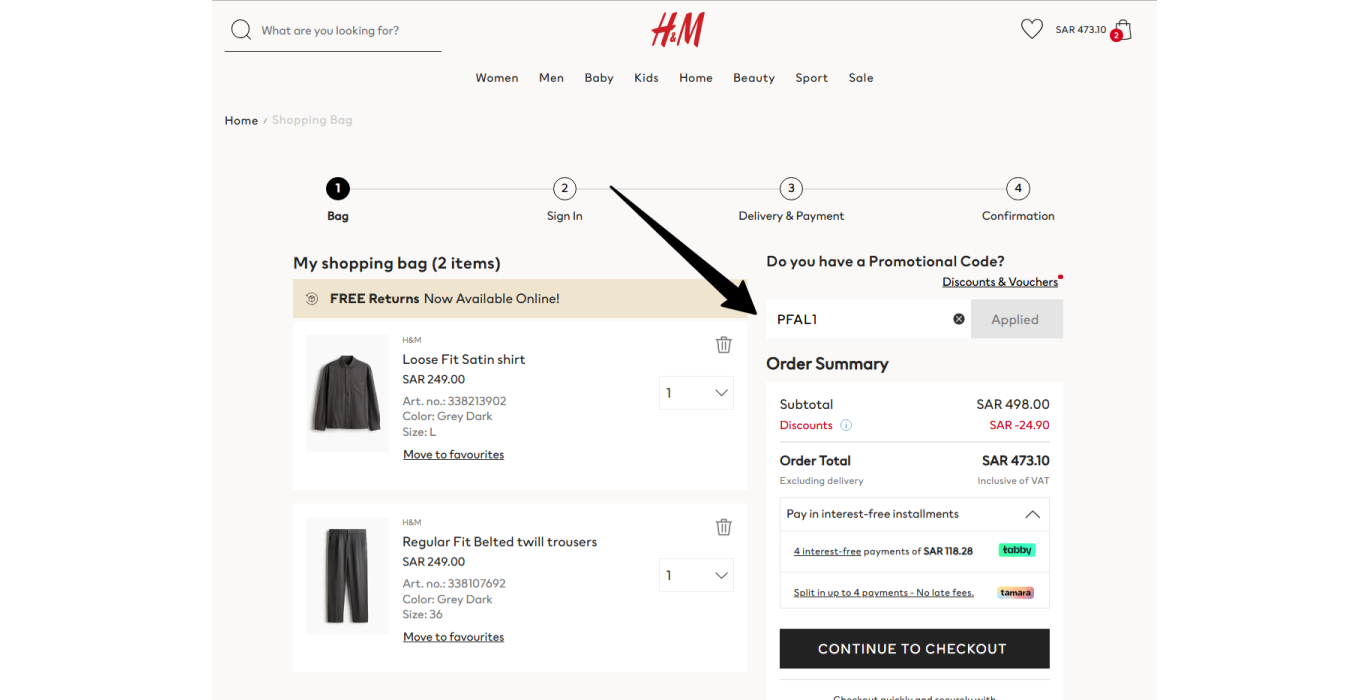Viewport: 1368px width, 700px height.
Task: Click the tamara logo badge
Action: (x=1016, y=592)
